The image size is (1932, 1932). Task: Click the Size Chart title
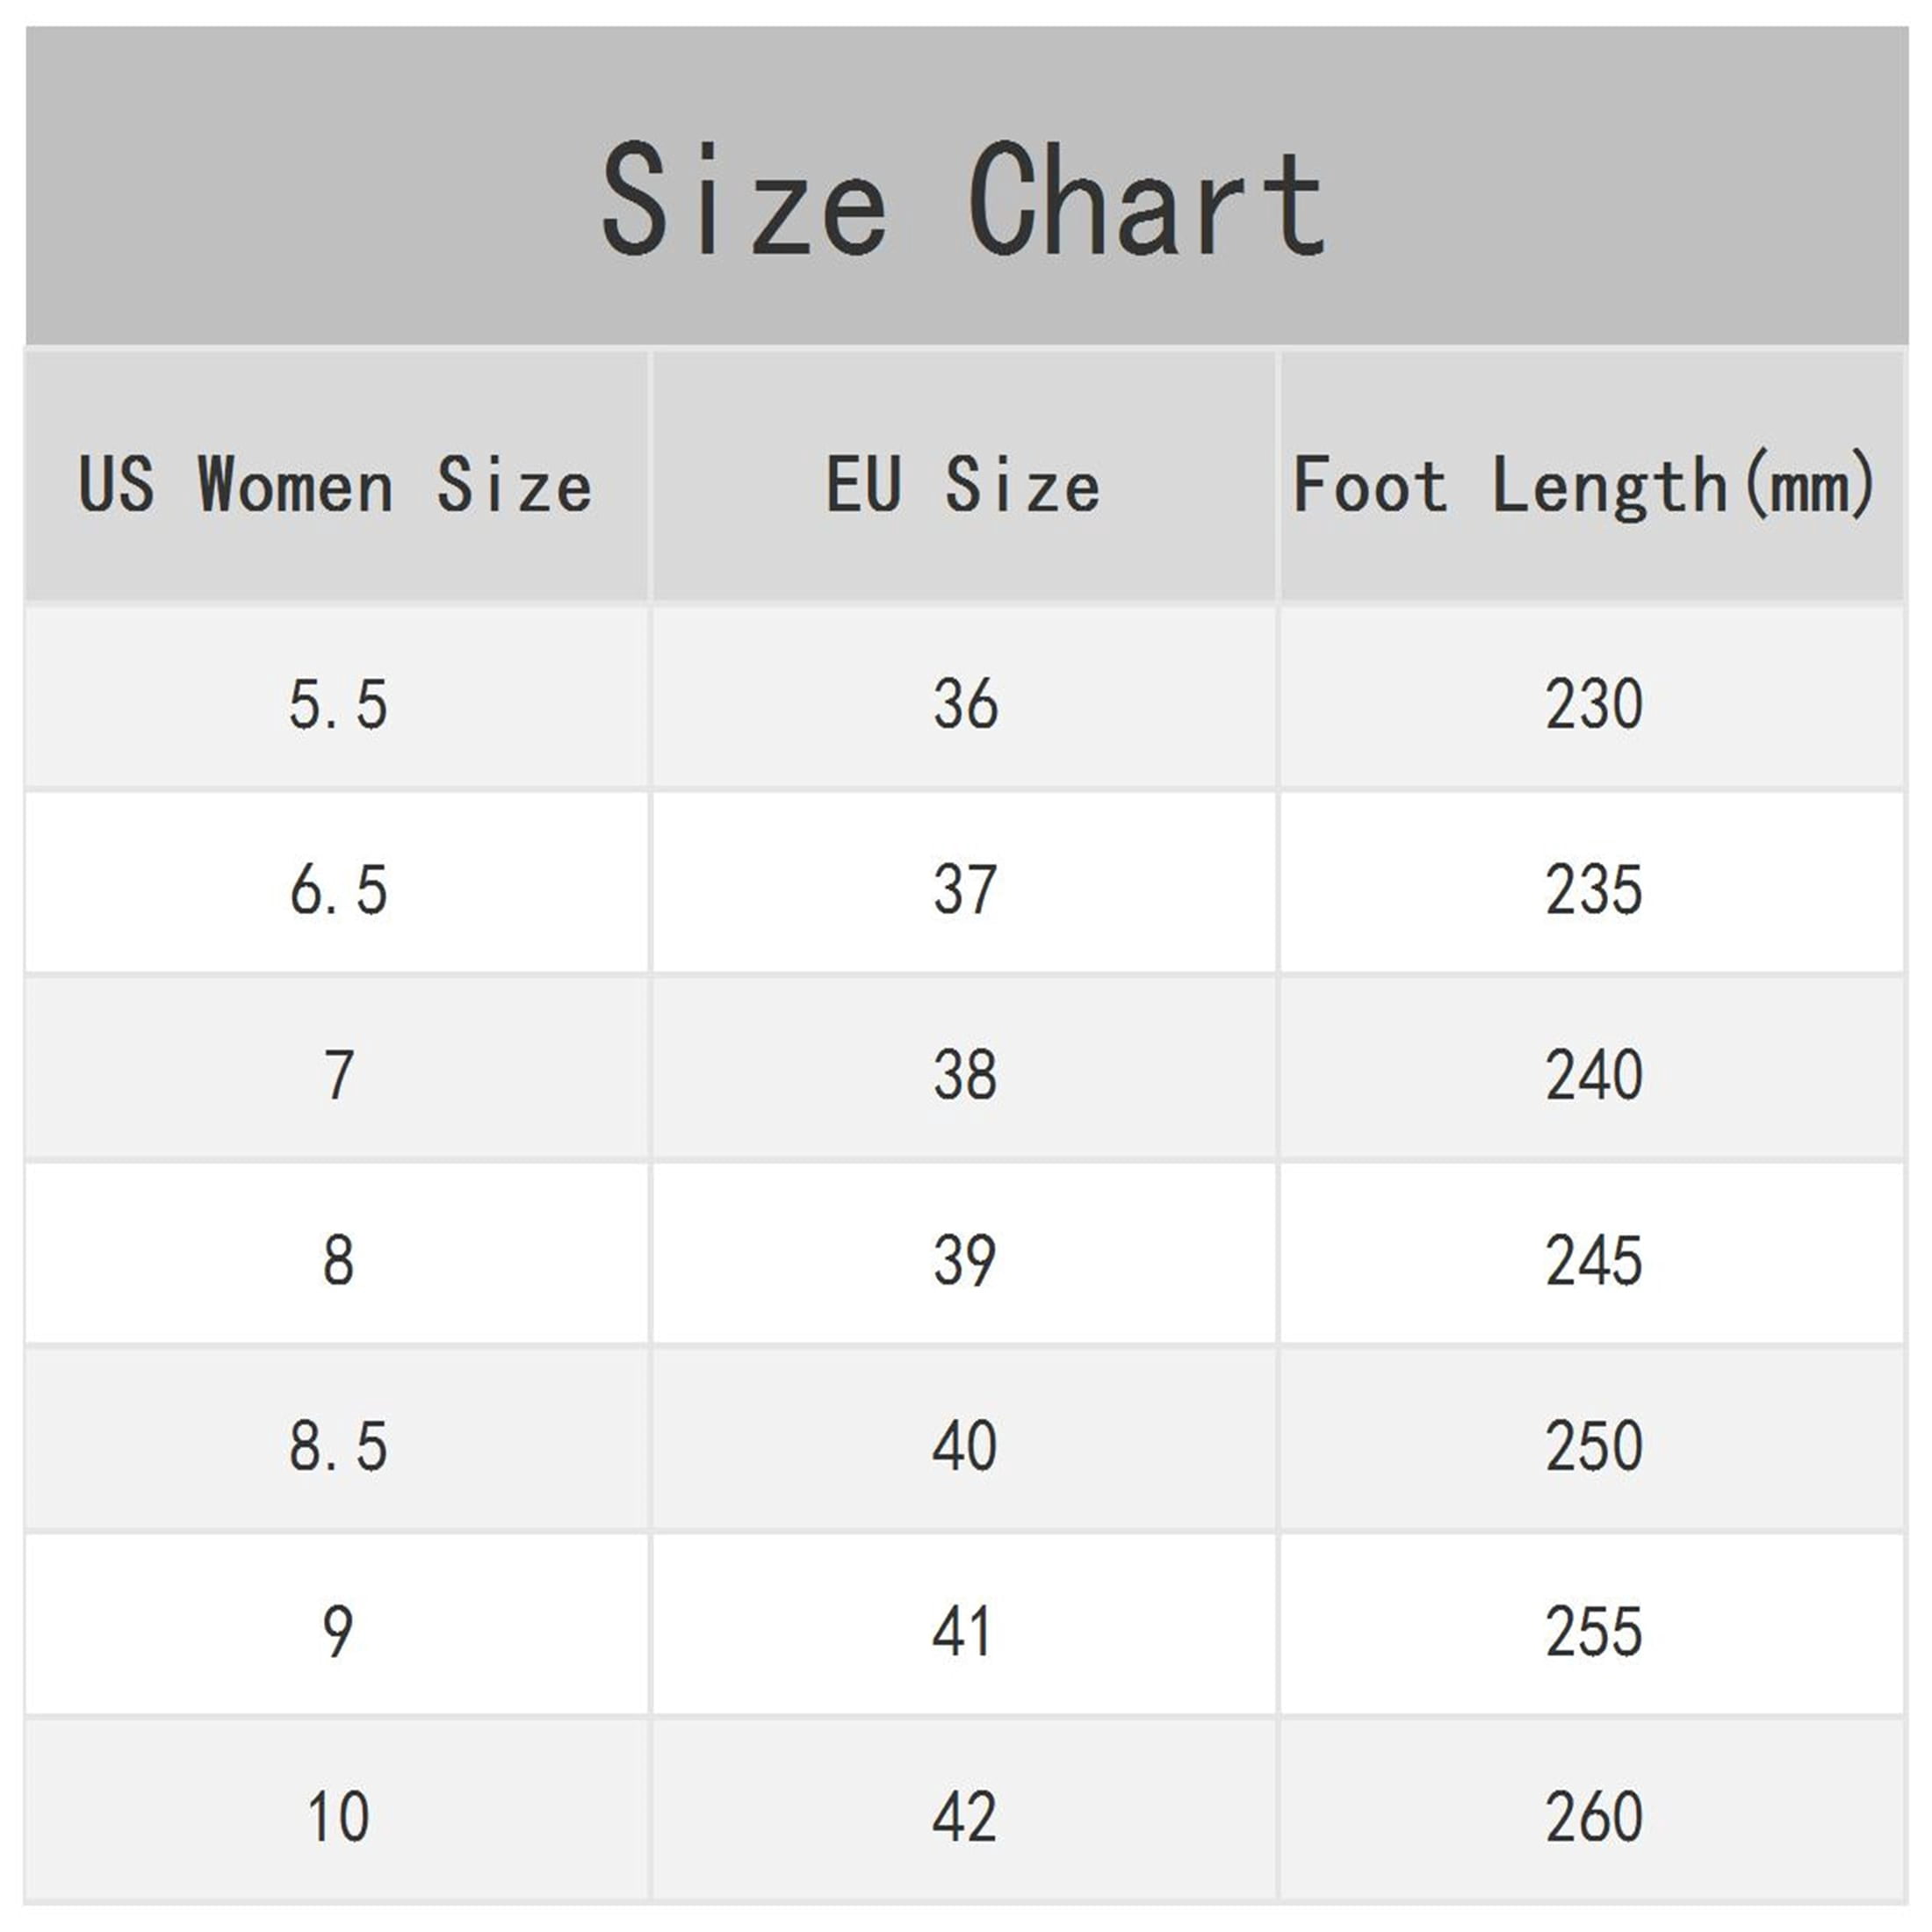click(x=964, y=199)
